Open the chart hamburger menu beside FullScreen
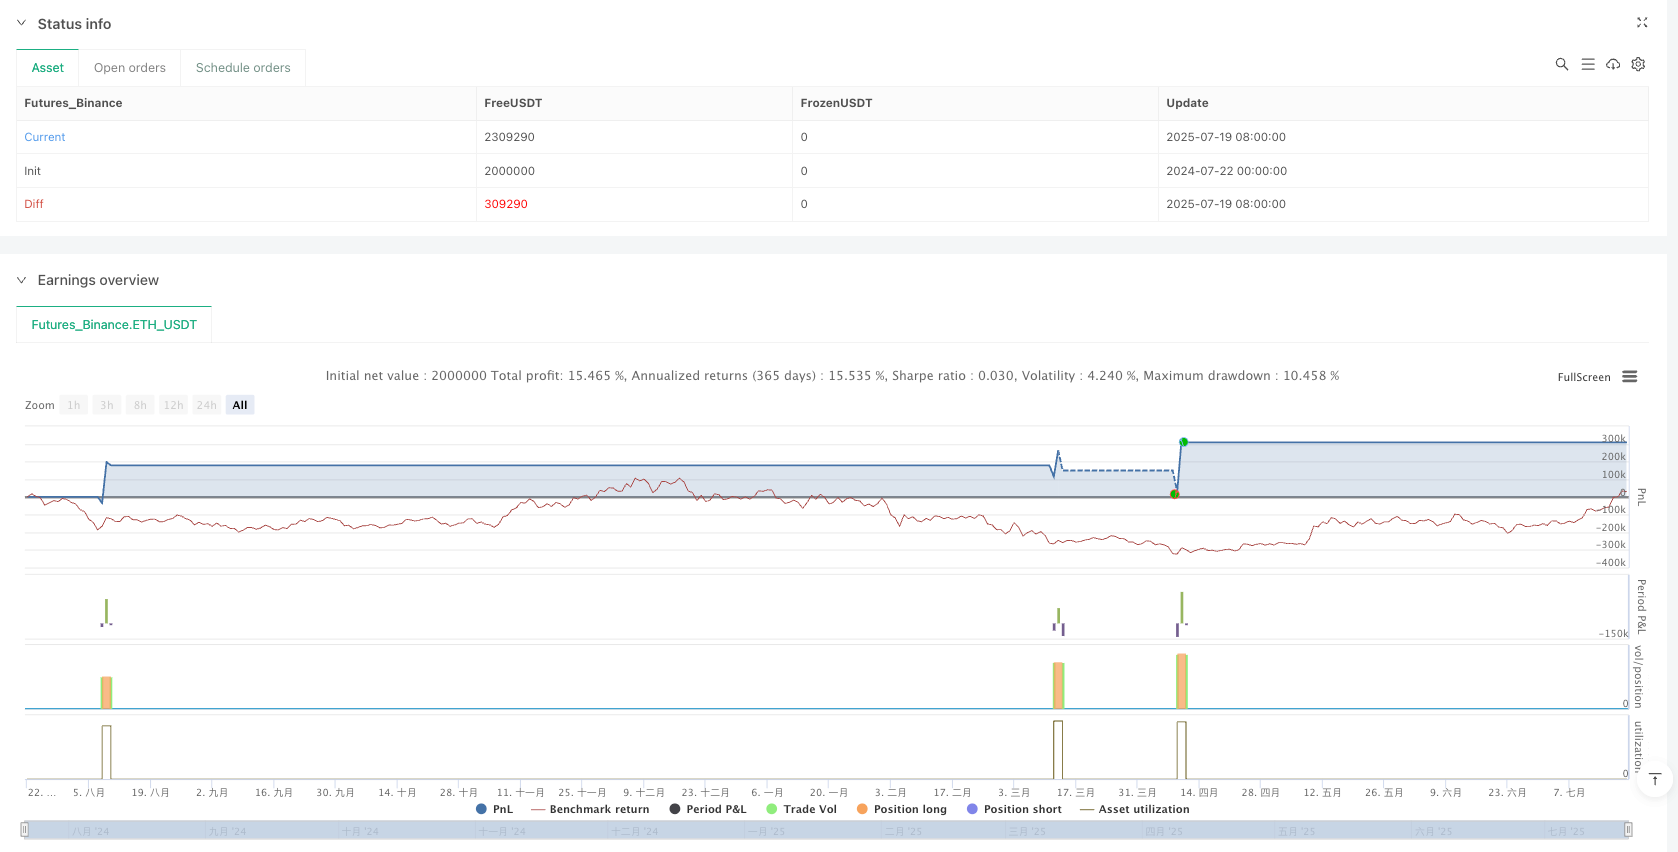The image size is (1678, 852). [1630, 377]
